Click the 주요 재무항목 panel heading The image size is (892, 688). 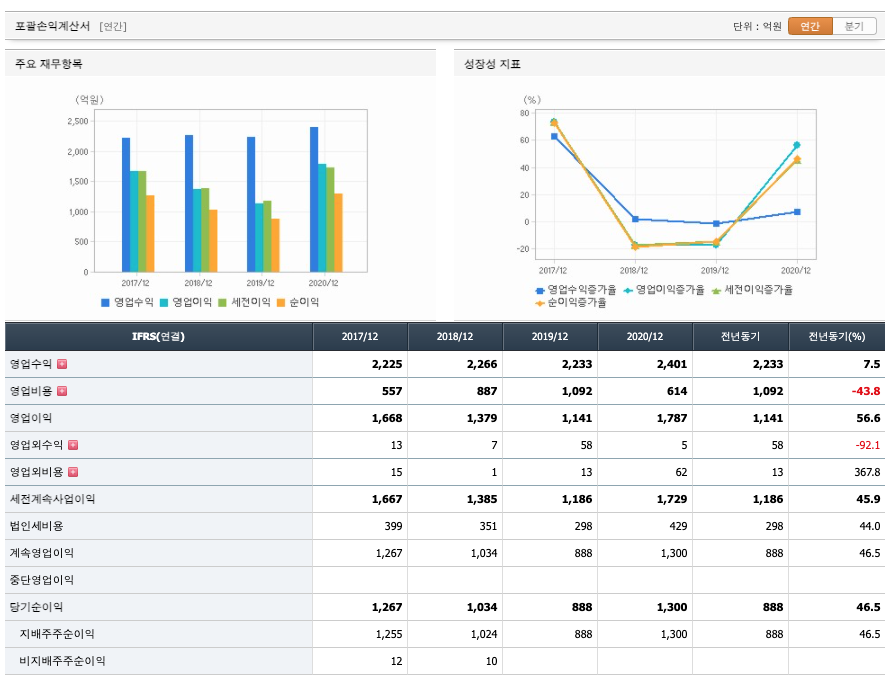coord(49,64)
